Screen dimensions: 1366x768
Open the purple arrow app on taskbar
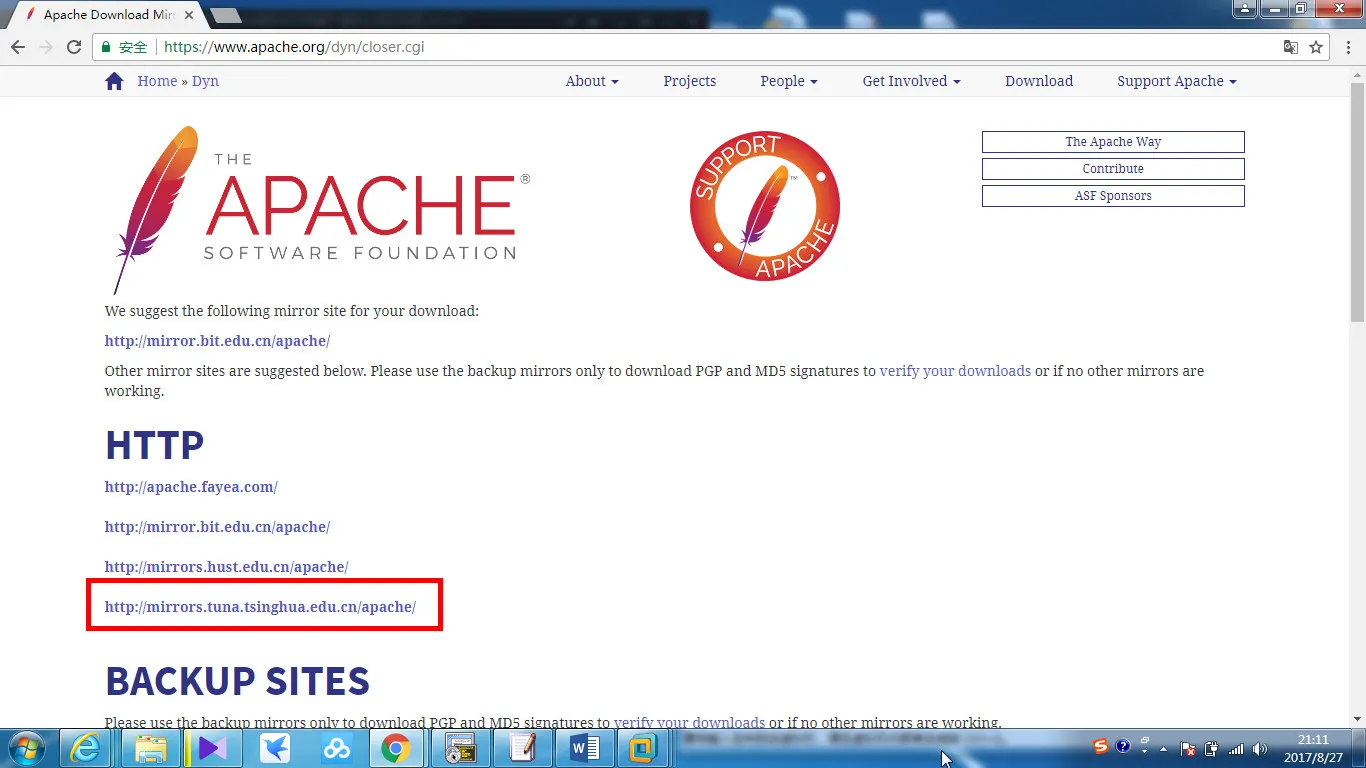point(214,748)
